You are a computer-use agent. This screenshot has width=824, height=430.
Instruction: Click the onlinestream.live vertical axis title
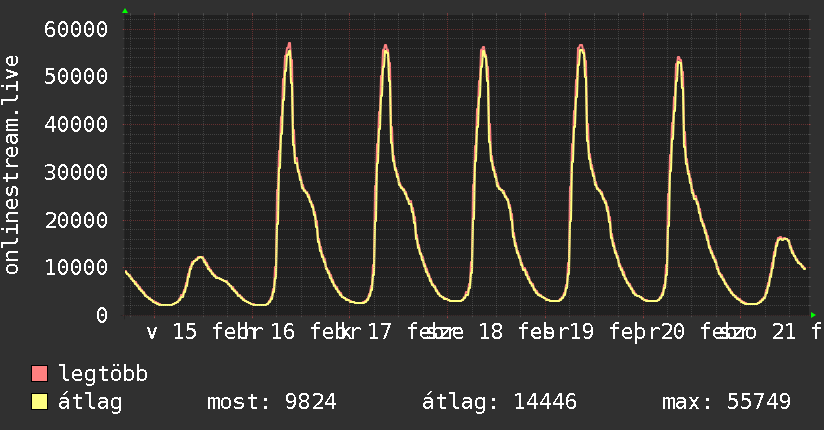coord(13,165)
